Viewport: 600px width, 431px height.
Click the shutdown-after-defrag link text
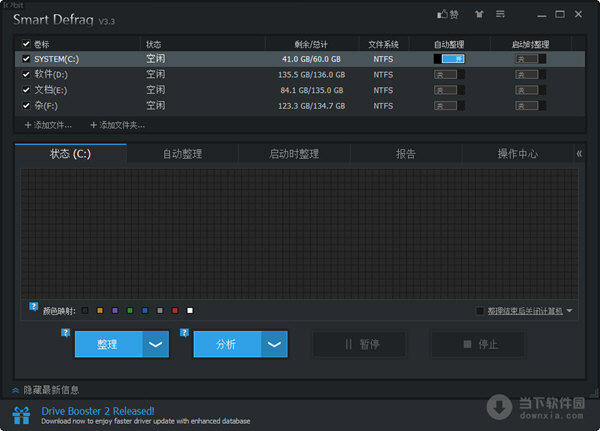[x=525, y=311]
